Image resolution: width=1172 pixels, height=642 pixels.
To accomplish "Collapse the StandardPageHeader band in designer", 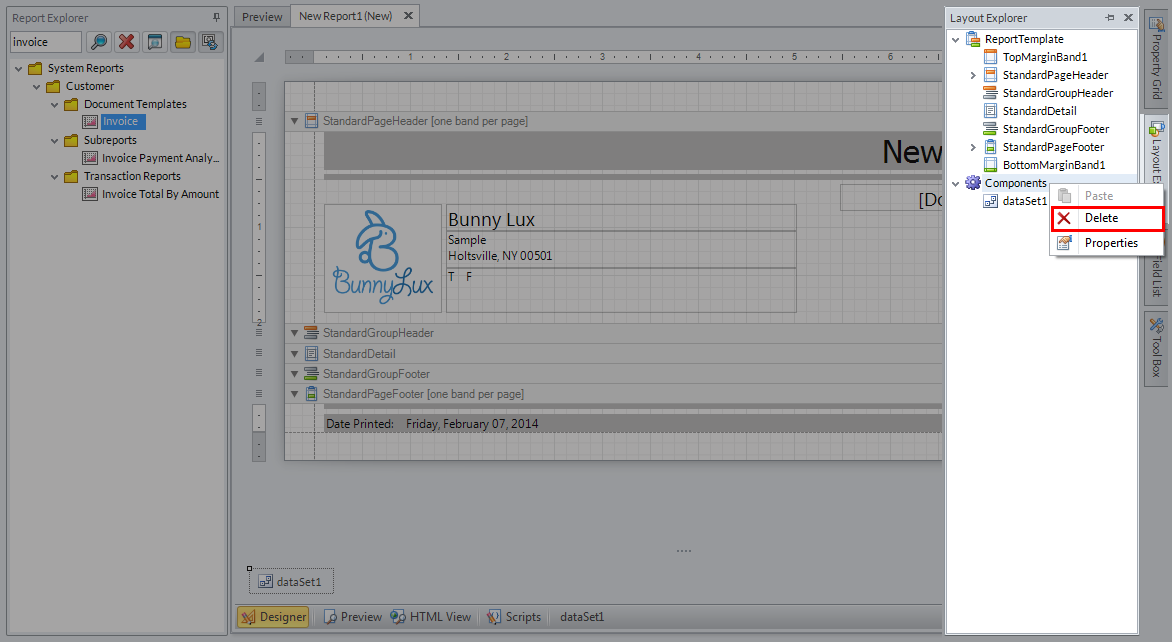I will (294, 121).
